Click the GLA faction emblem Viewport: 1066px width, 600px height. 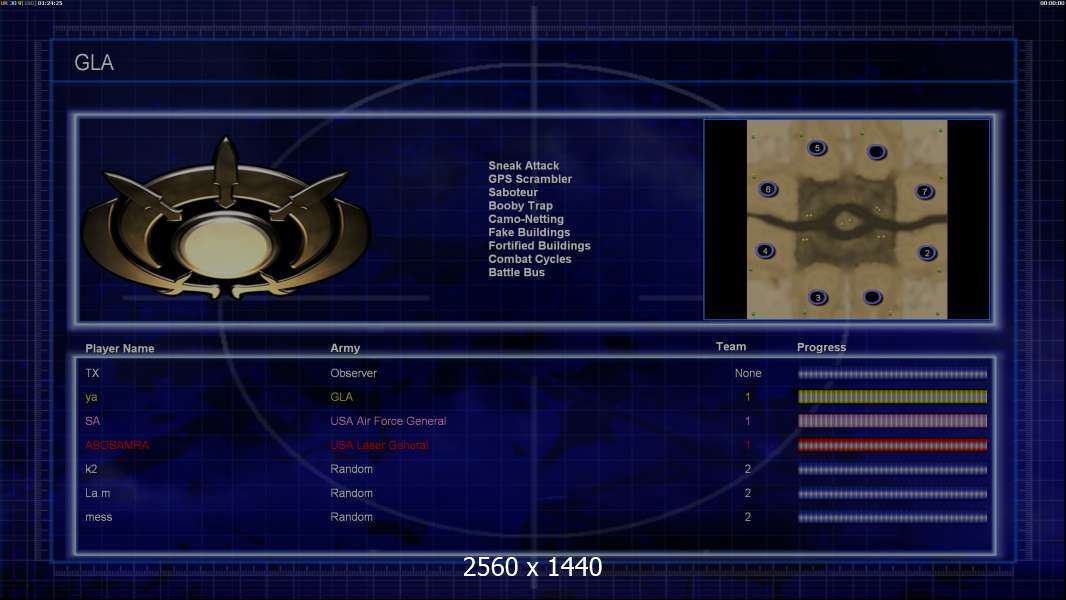(x=226, y=219)
